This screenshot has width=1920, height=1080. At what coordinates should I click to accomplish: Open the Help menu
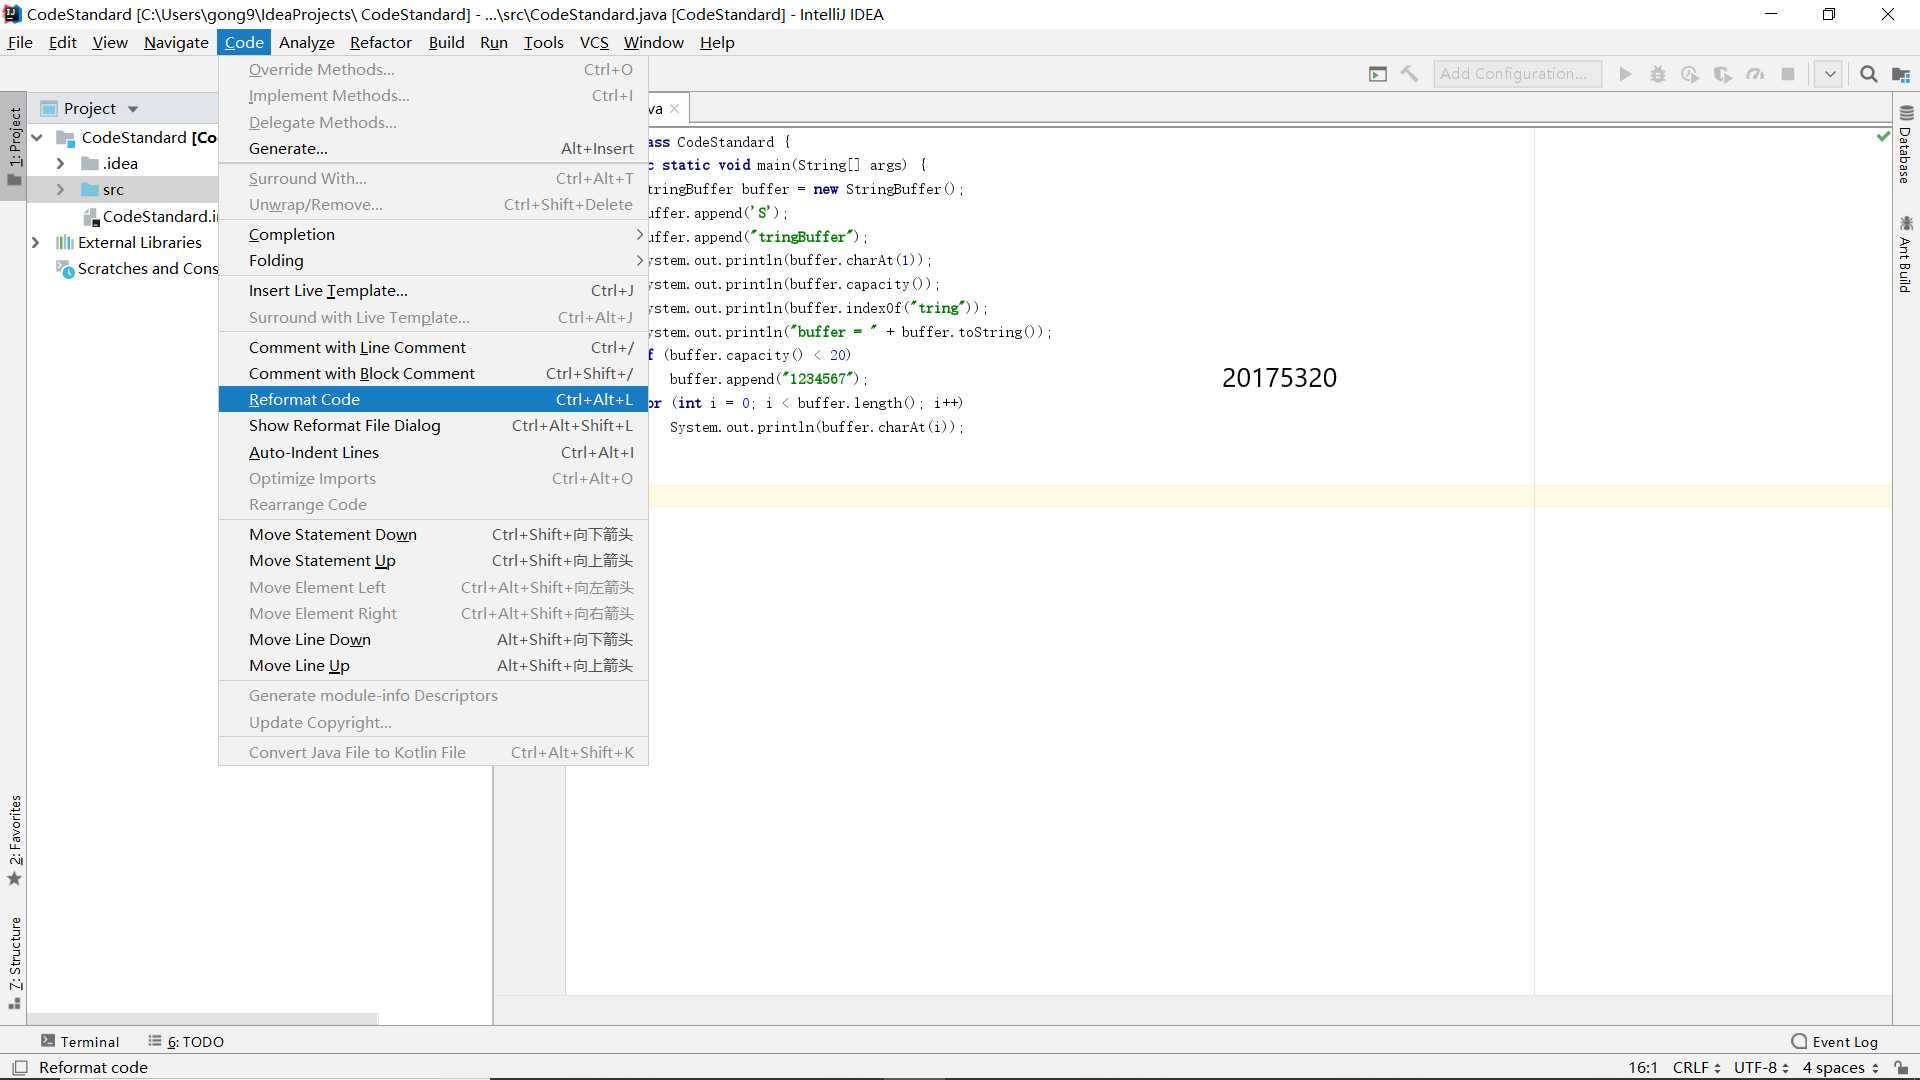pos(717,42)
